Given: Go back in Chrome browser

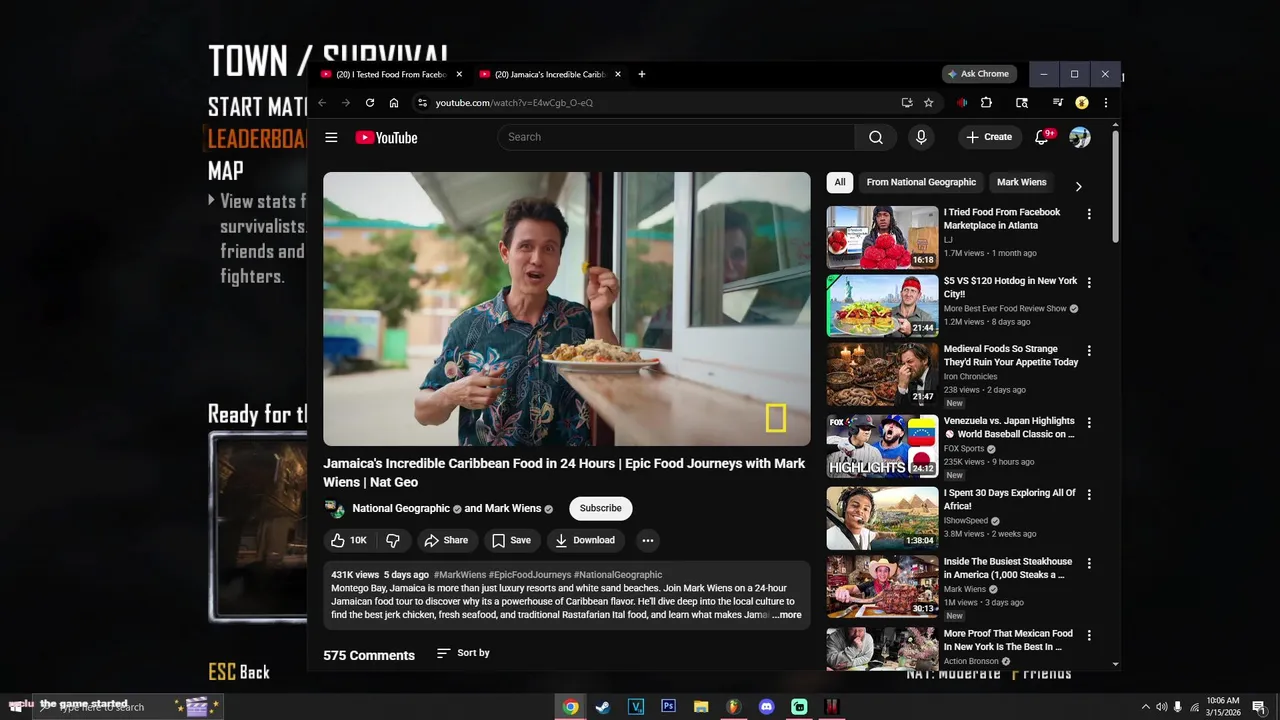Looking at the screenshot, I should (322, 102).
